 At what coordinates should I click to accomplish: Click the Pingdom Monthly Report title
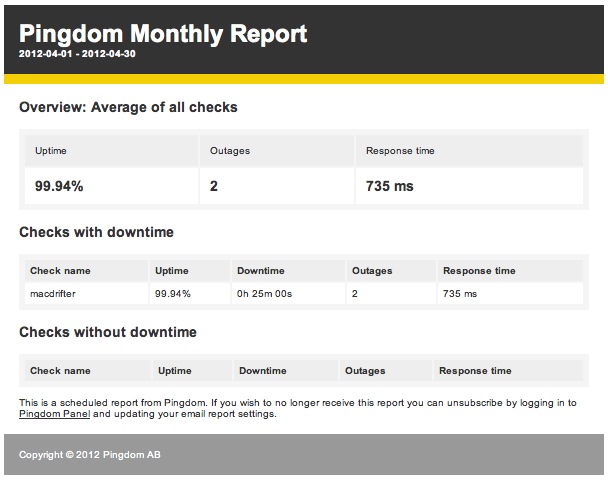163,33
